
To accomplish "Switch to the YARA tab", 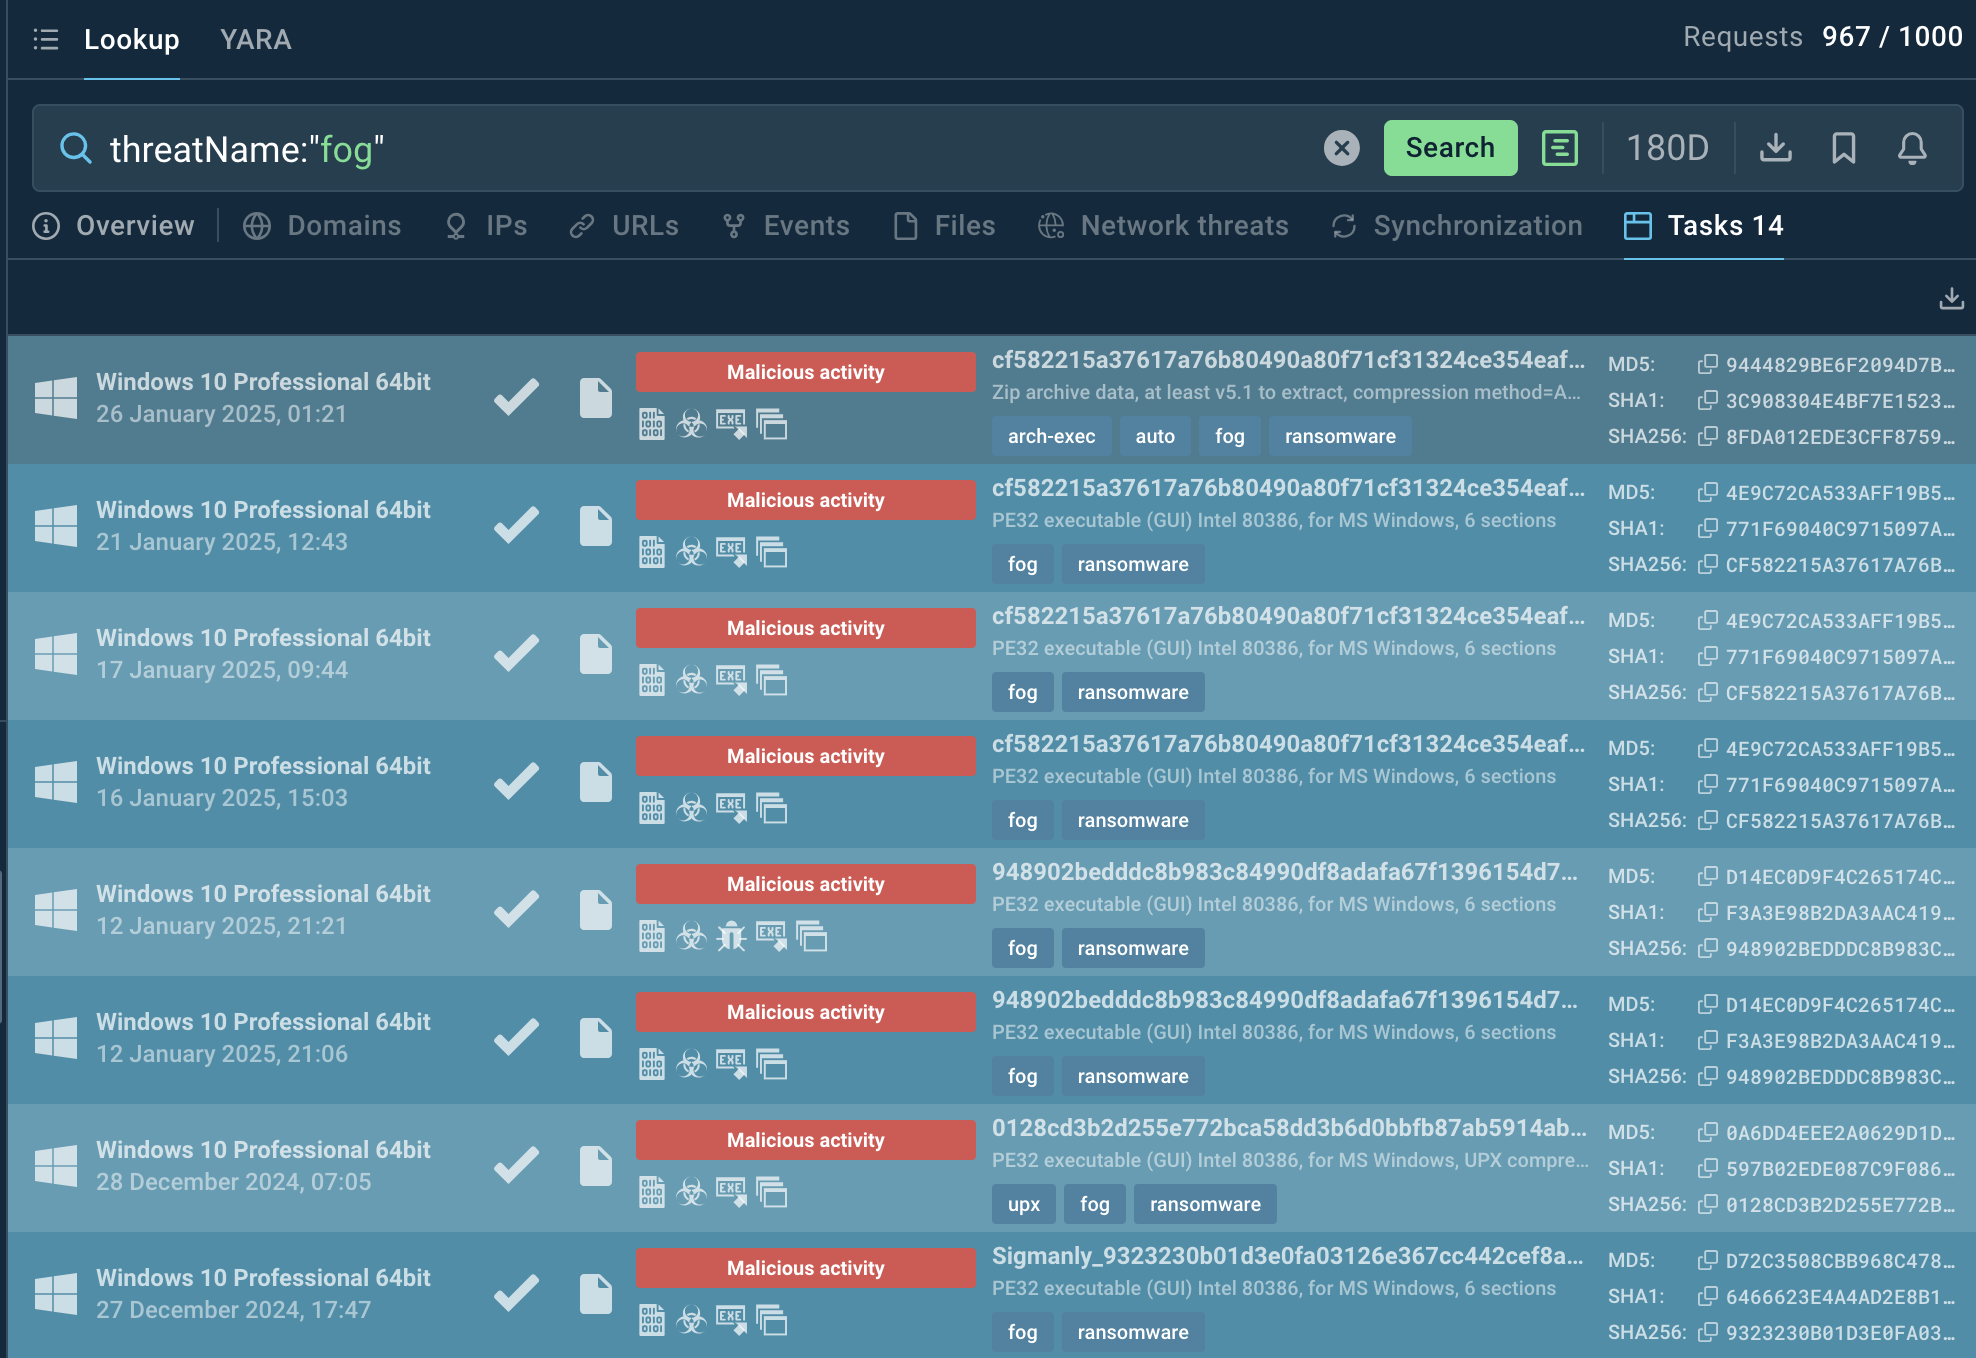I will point(255,39).
